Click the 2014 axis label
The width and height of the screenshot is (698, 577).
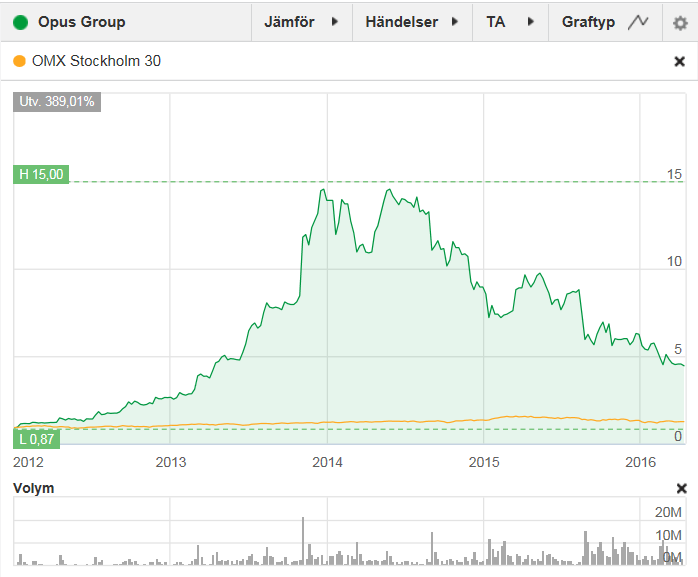tap(327, 462)
